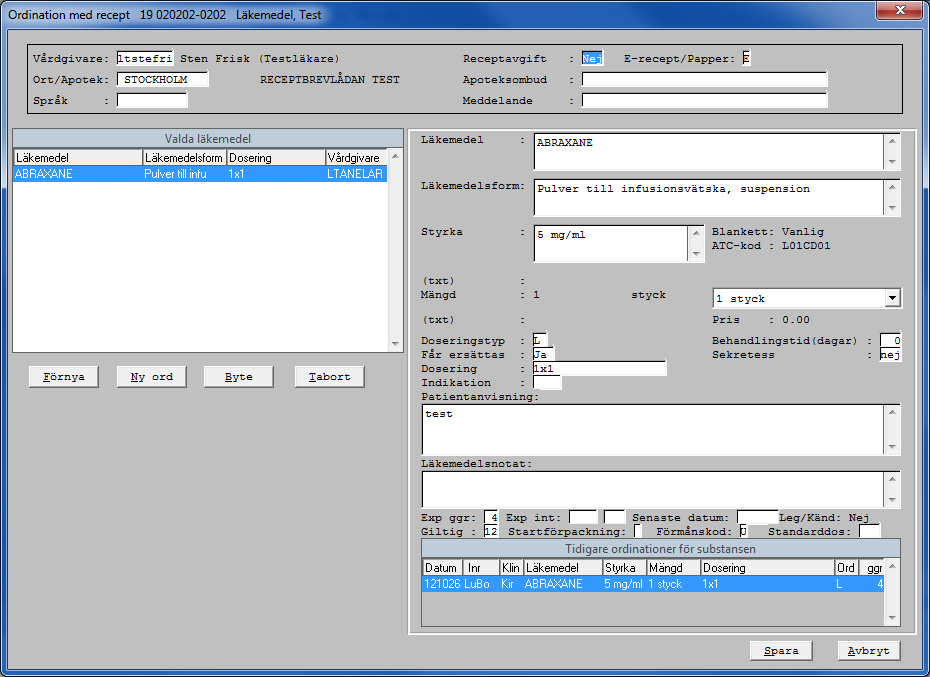Click scroll-up arrow of Styrka box
The image size is (930, 677).
click(x=696, y=233)
